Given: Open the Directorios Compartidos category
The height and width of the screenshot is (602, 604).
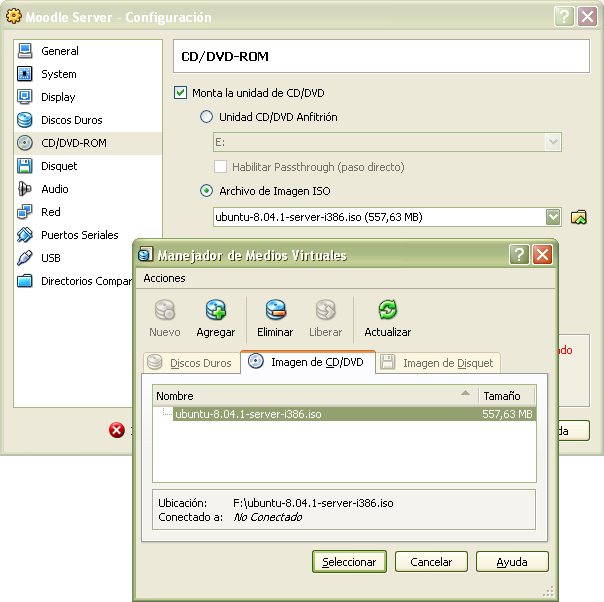Looking at the screenshot, I should tap(73, 281).
